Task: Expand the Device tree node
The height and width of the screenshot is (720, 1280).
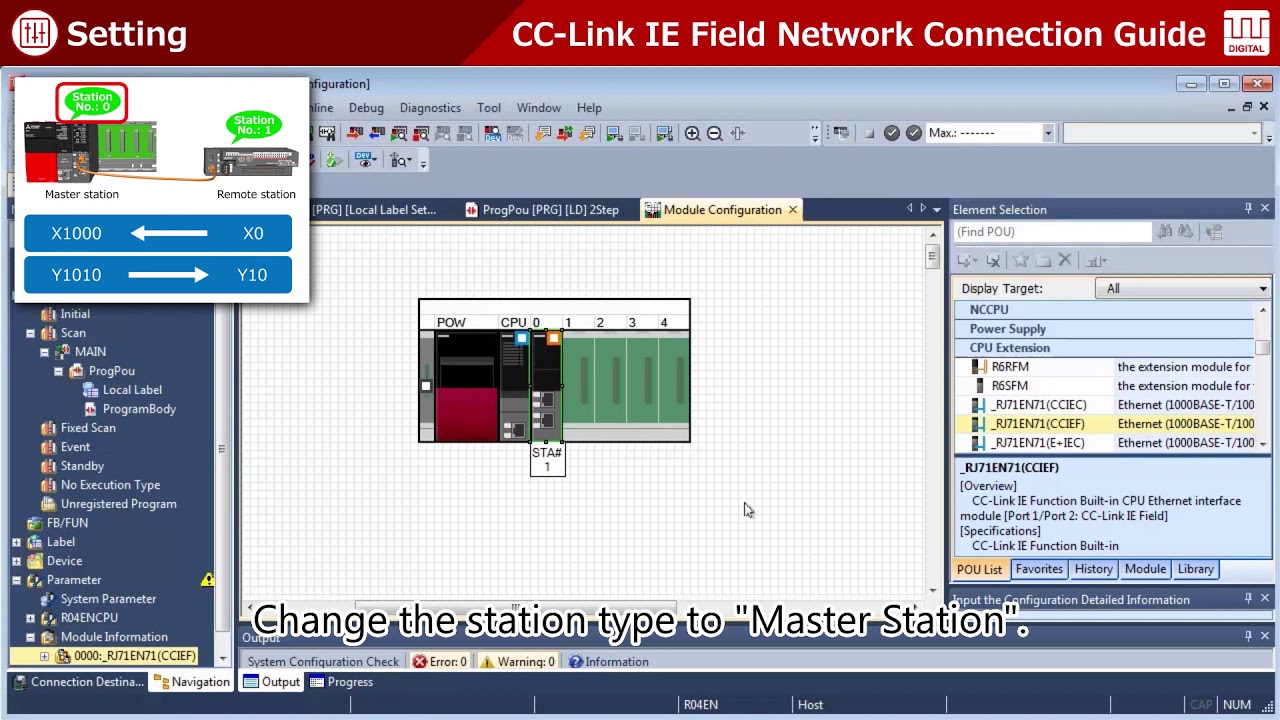Action: coord(16,561)
